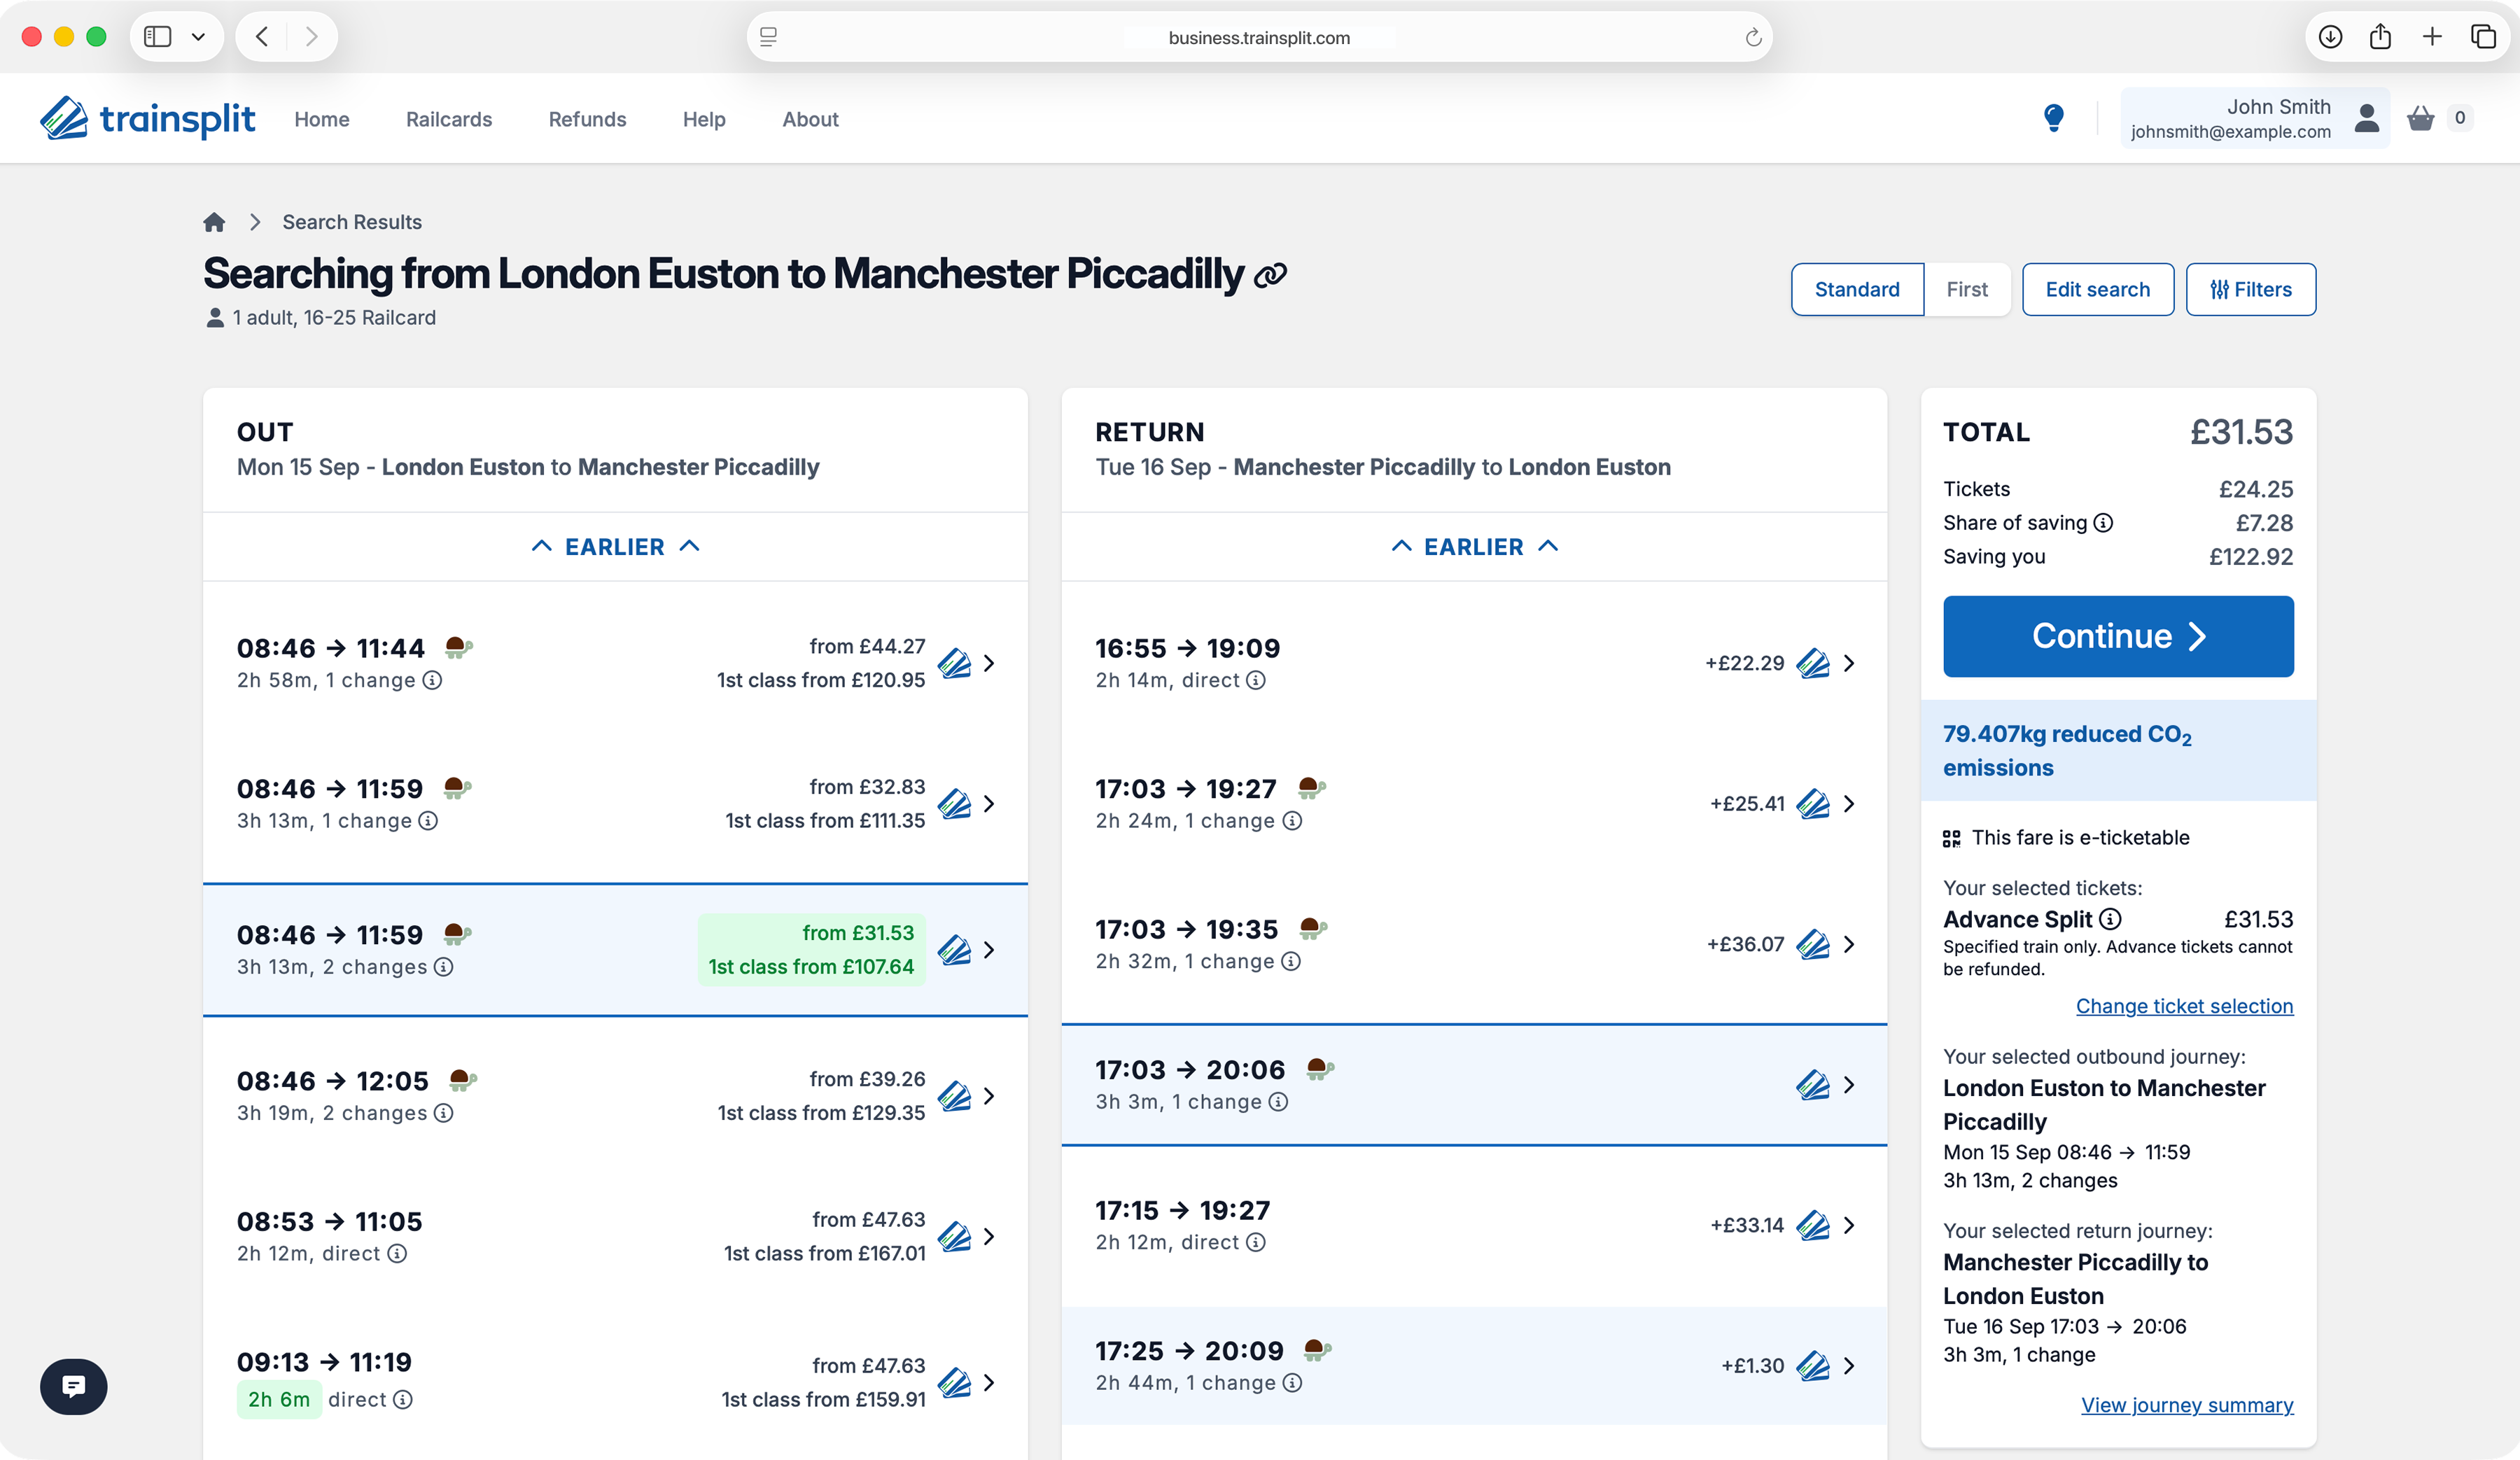Click the Advance Split info icon
This screenshot has width=2520, height=1460.
pyautogui.click(x=2110, y=919)
